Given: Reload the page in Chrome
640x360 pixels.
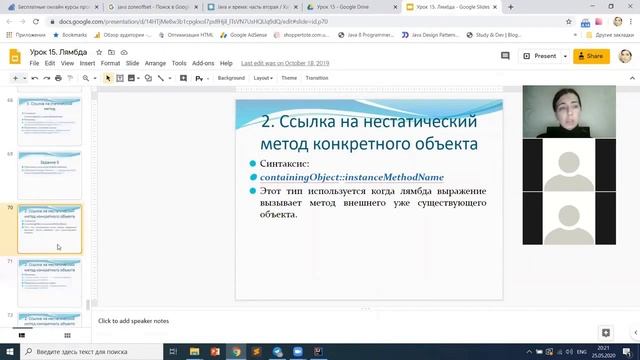Looking at the screenshot, I should coord(36,22).
